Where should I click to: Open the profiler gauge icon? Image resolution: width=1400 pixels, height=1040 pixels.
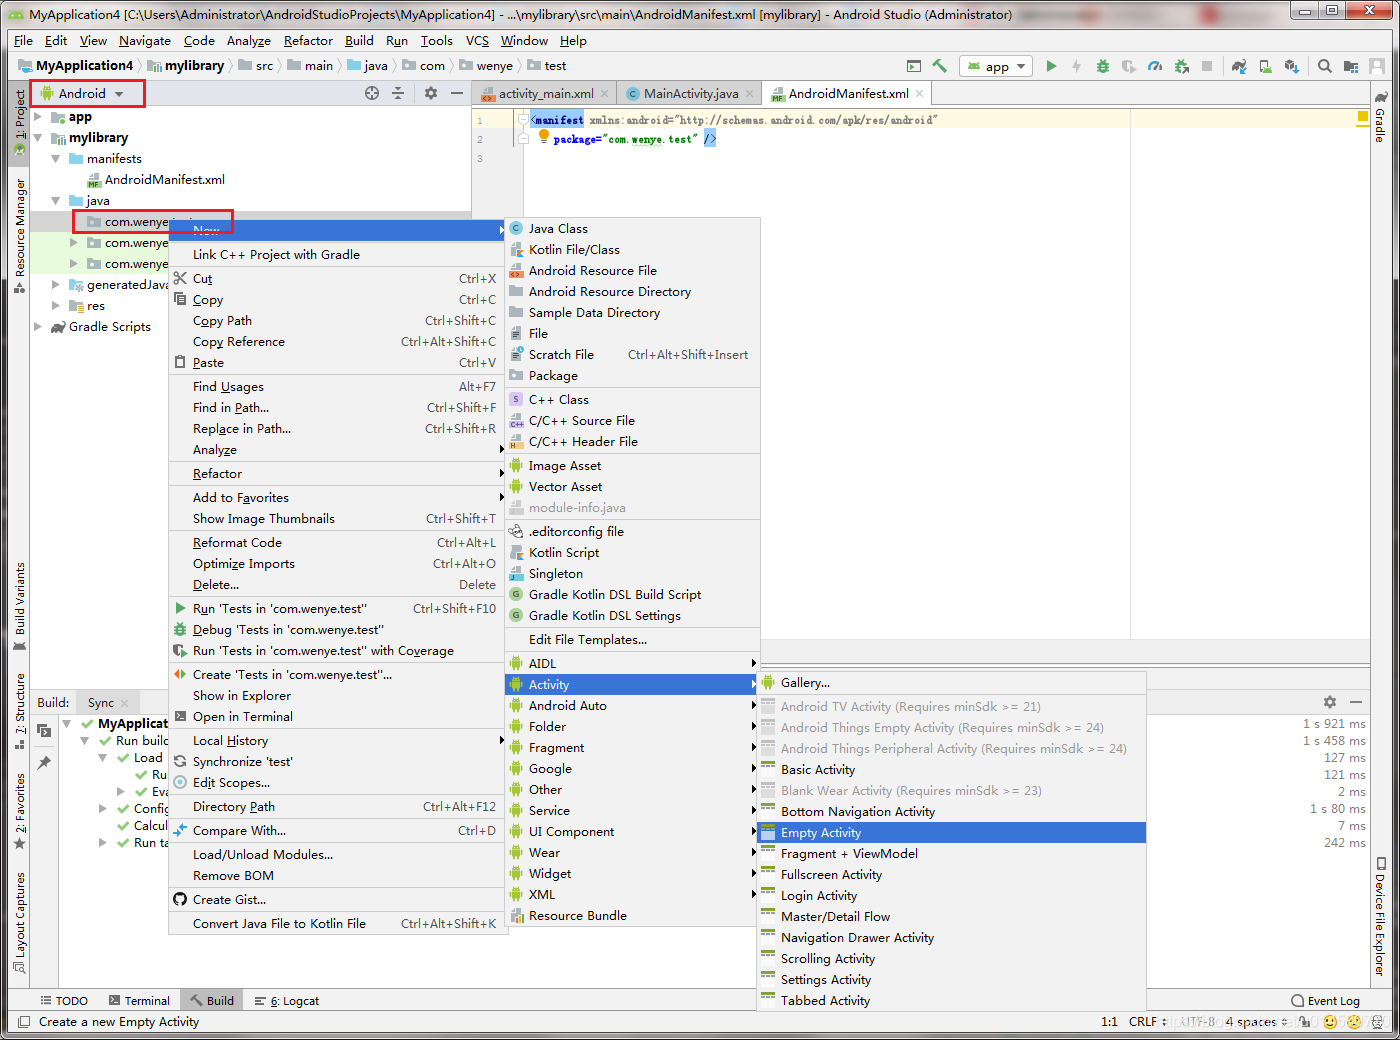tap(1155, 66)
